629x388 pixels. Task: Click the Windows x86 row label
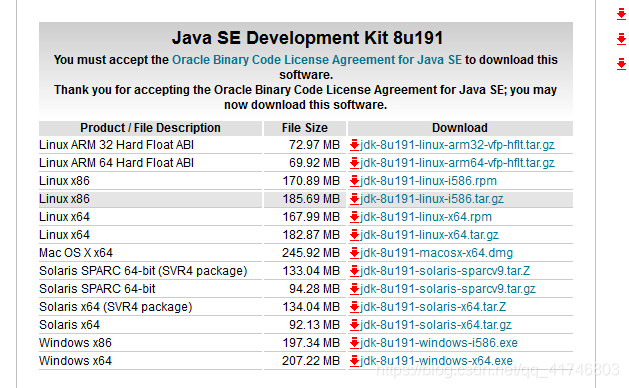pos(75,343)
